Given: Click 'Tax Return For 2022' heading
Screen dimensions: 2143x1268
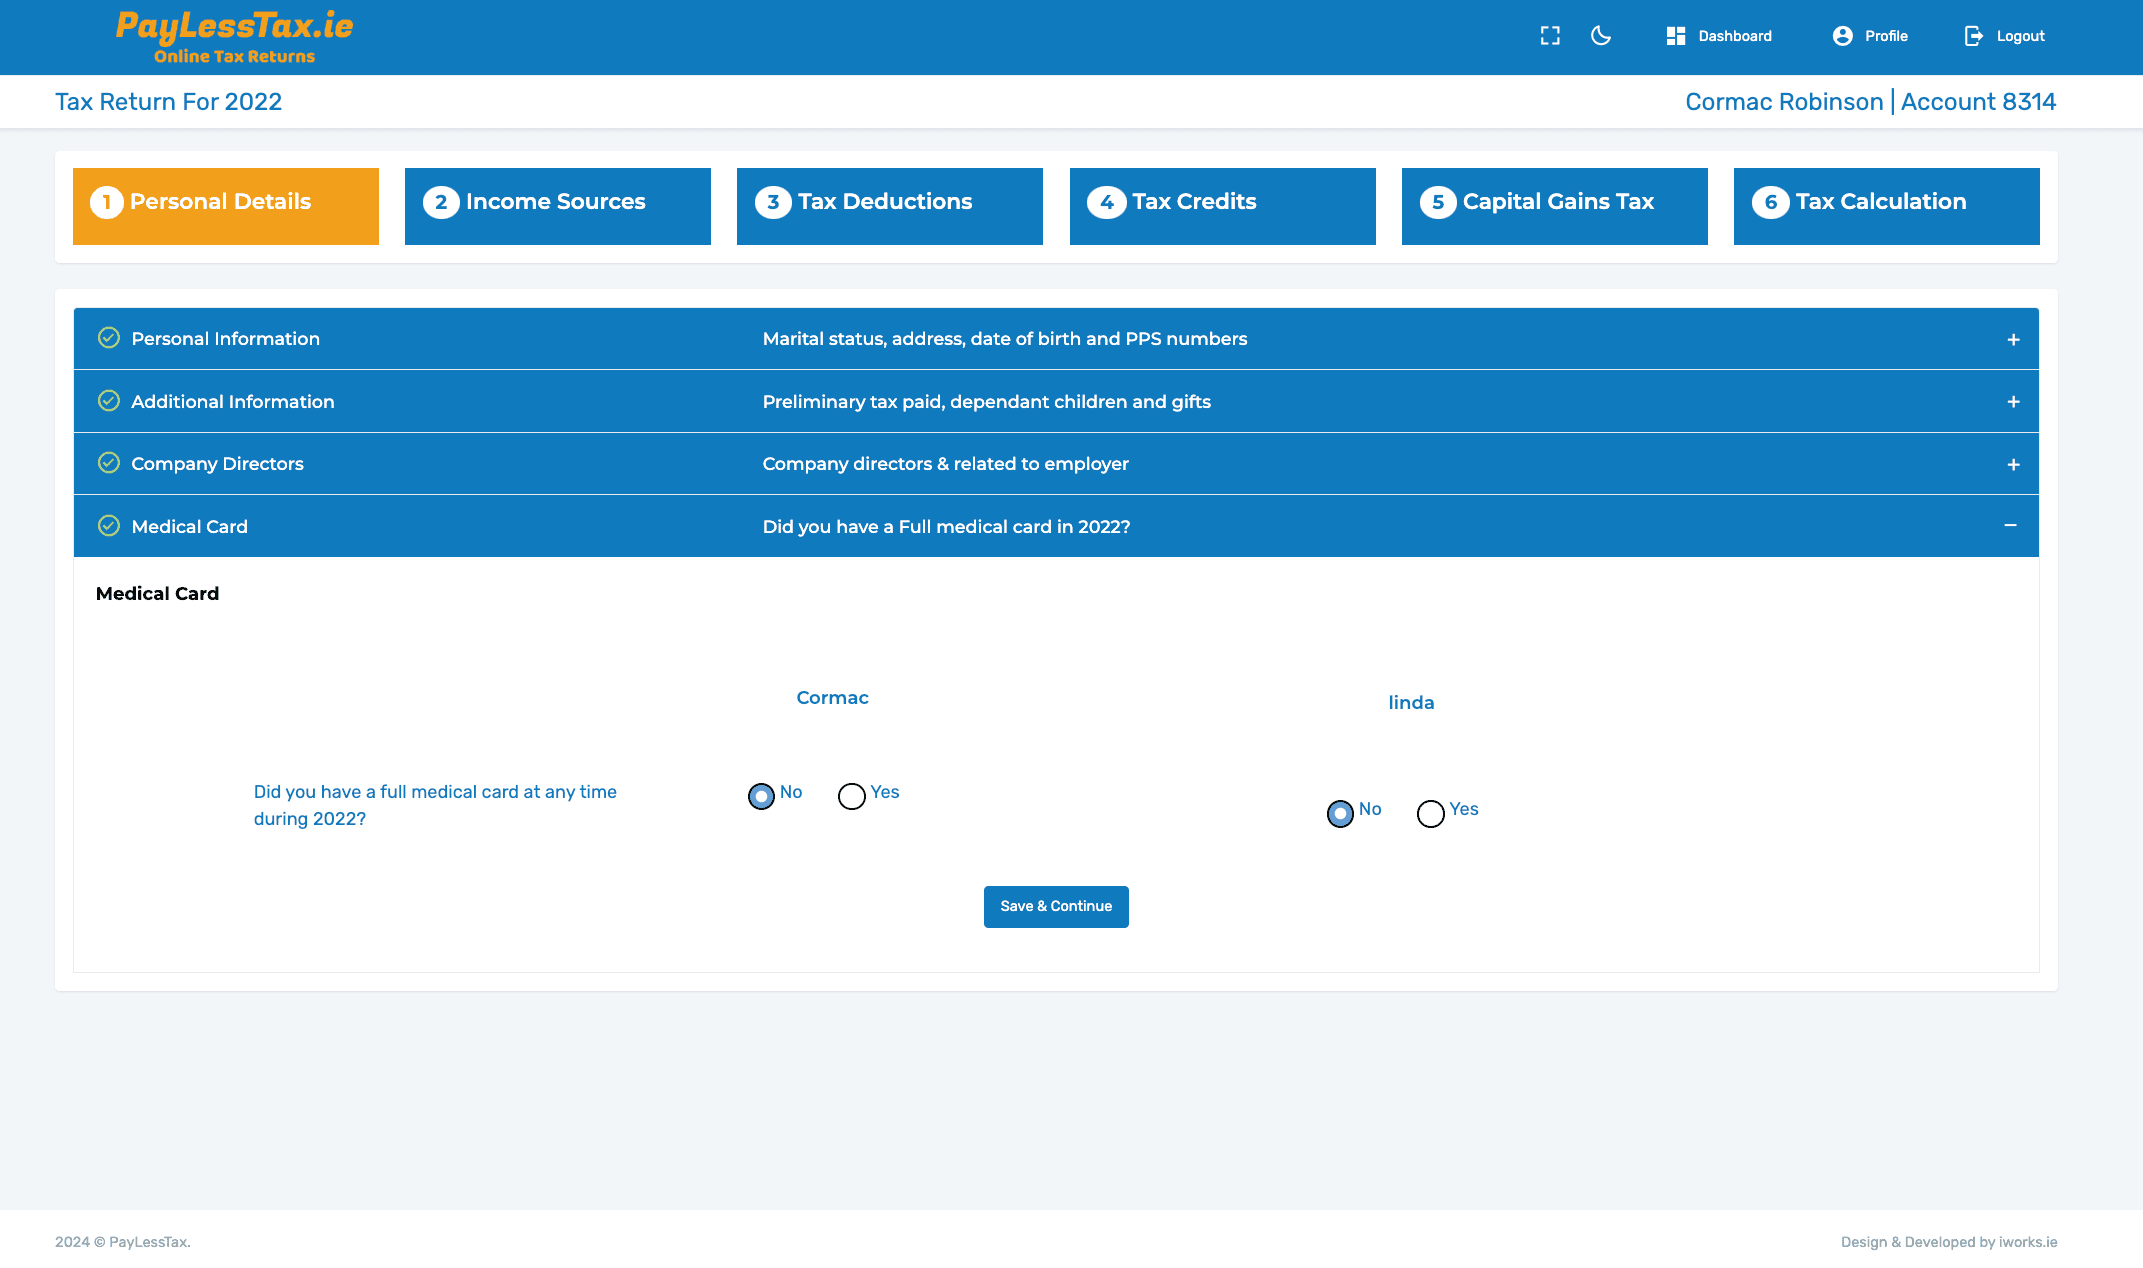Looking at the screenshot, I should point(168,102).
